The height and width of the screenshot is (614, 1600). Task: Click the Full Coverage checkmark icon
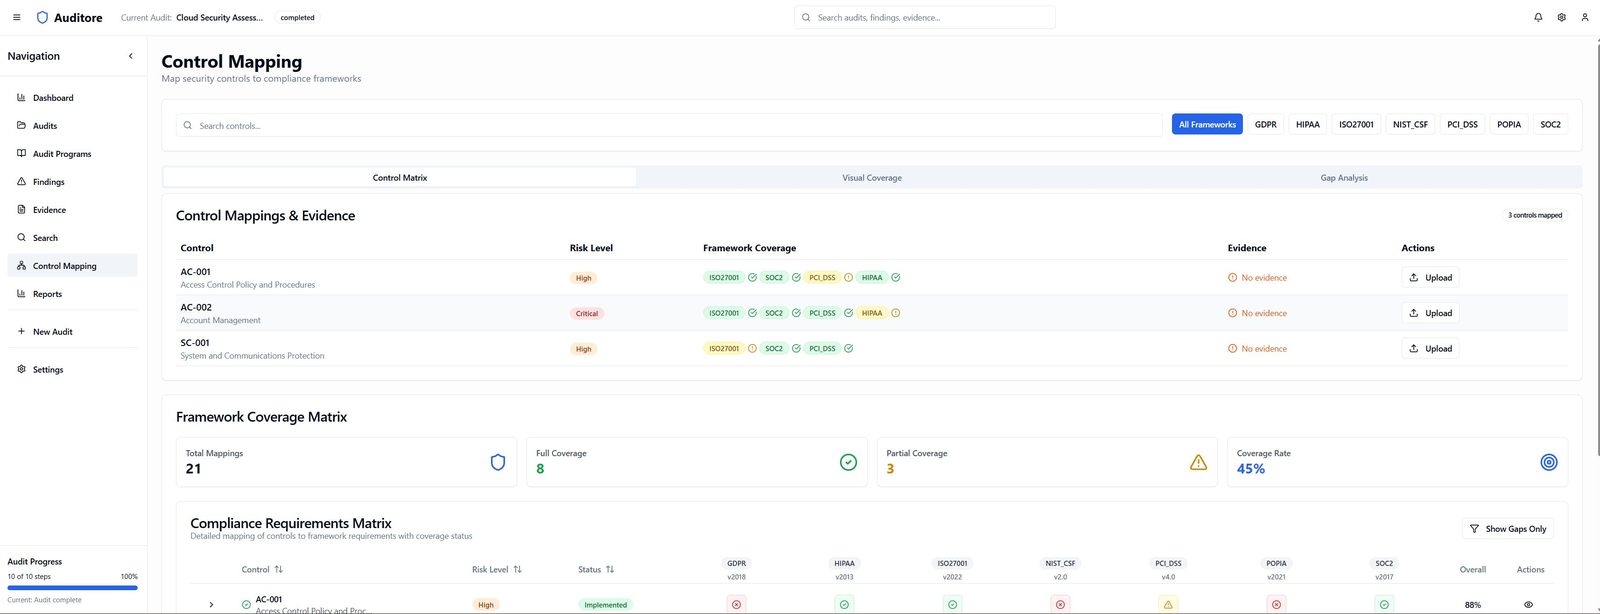click(x=848, y=462)
